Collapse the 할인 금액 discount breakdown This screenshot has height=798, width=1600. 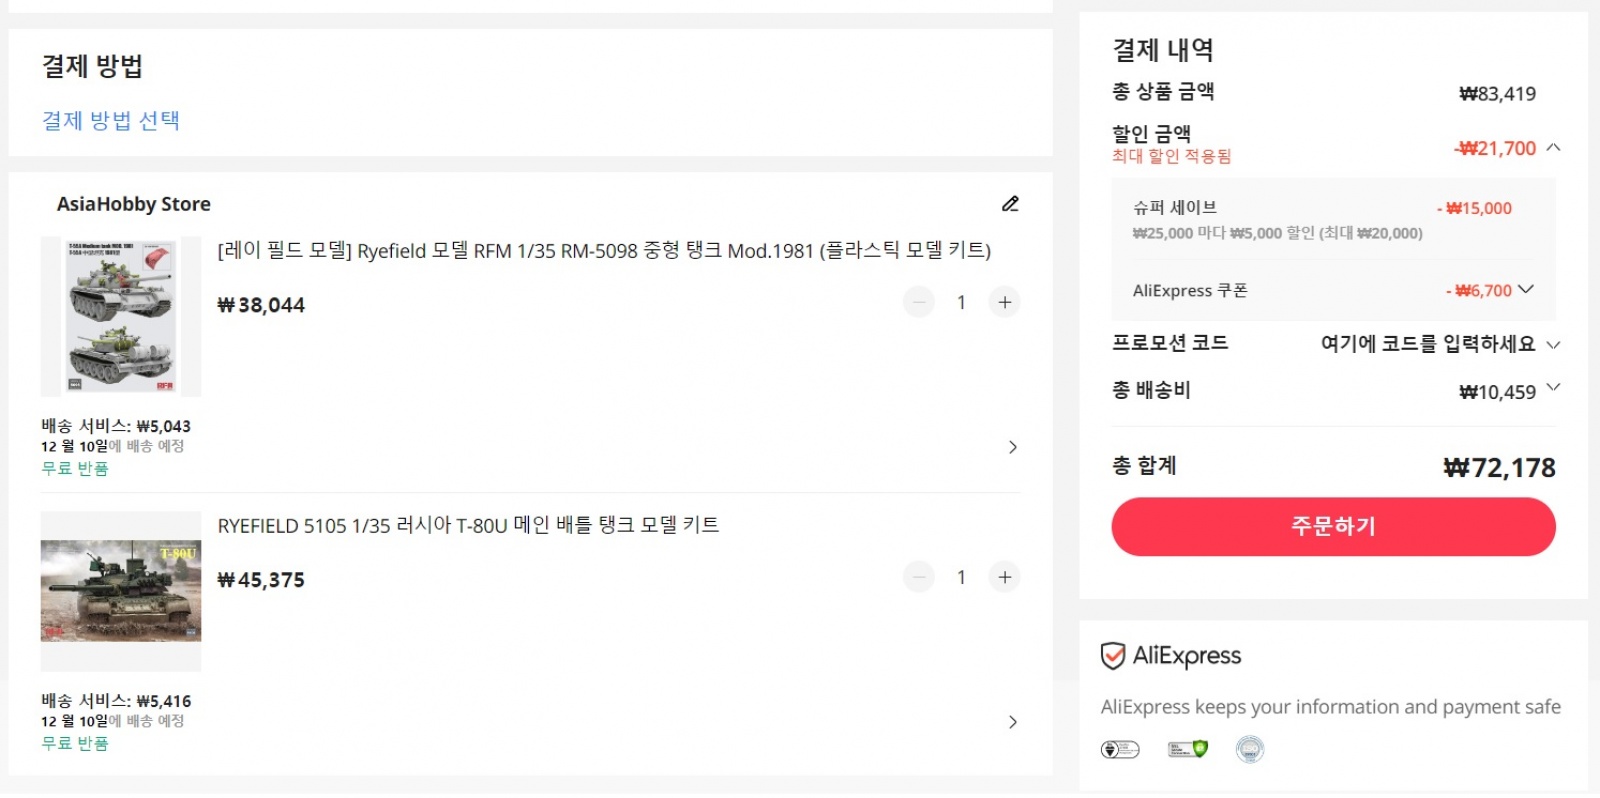point(1553,148)
